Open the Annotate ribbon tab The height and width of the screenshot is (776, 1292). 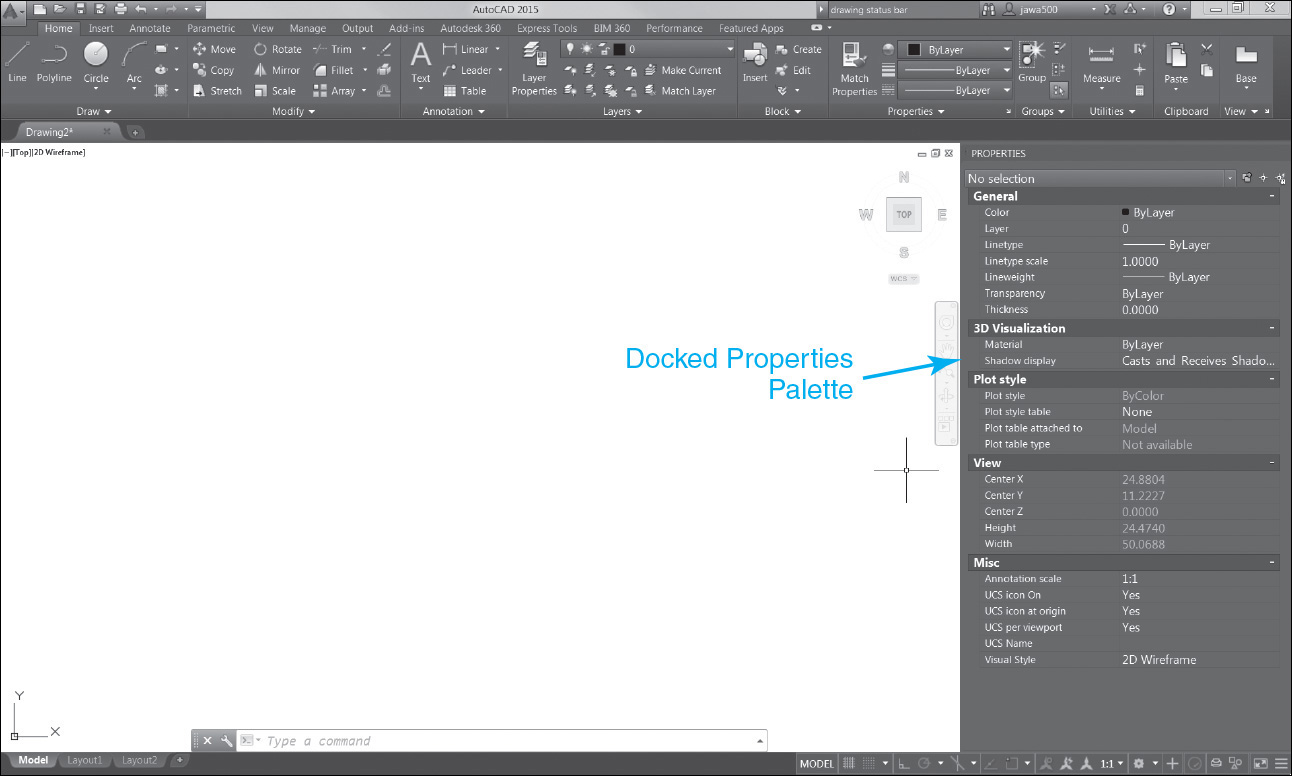[x=150, y=28]
